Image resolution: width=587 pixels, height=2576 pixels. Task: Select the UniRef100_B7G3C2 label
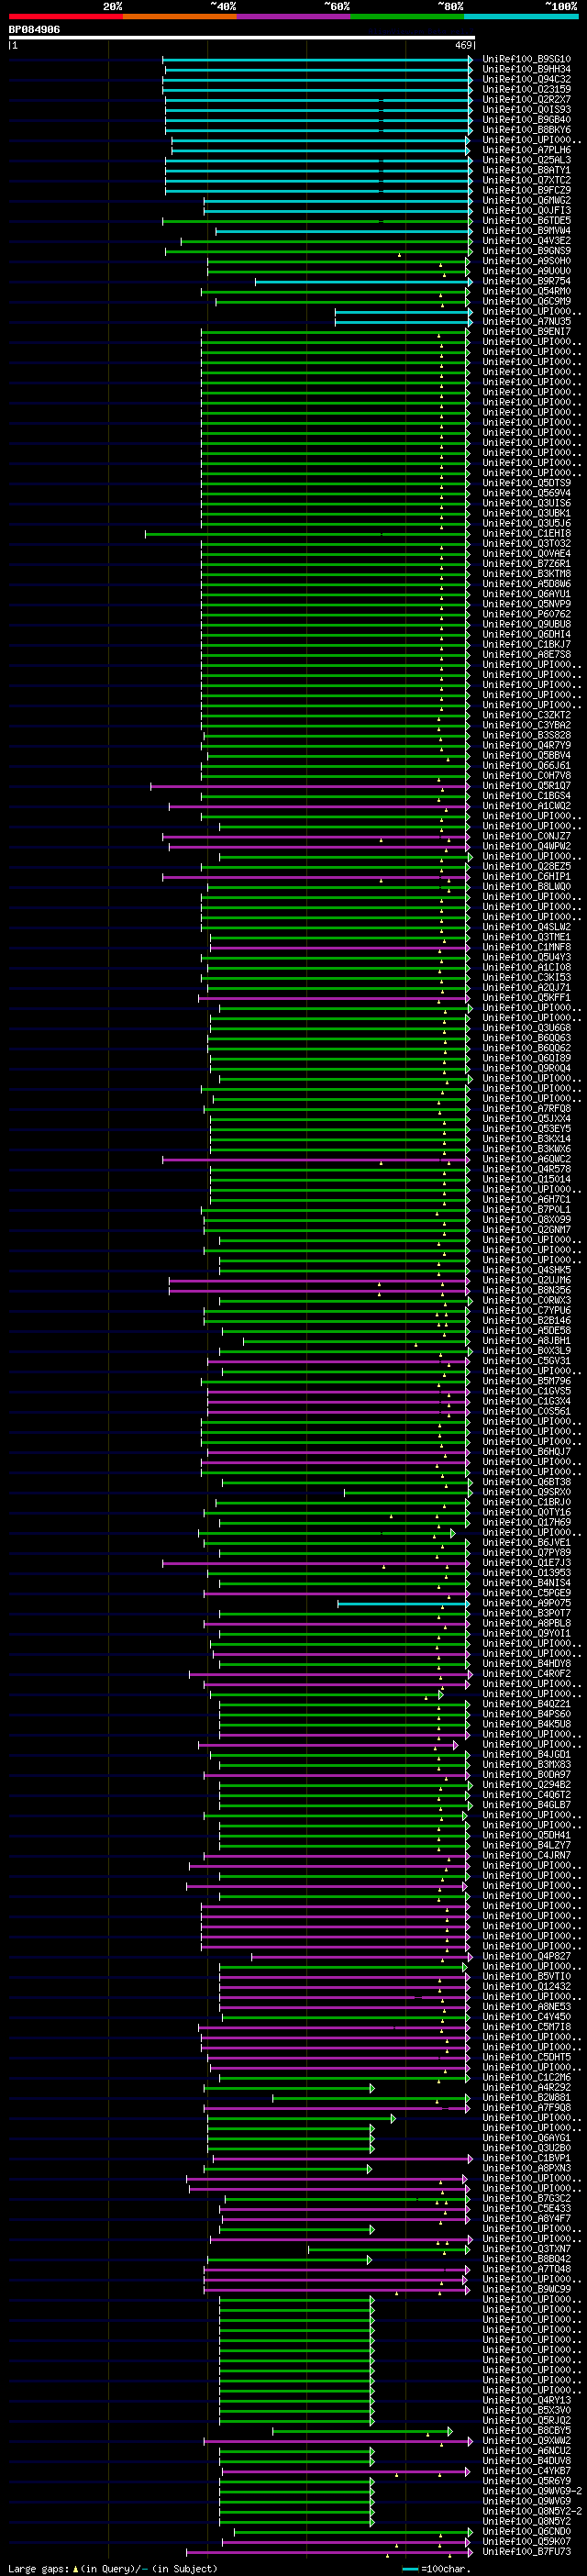(526, 2199)
